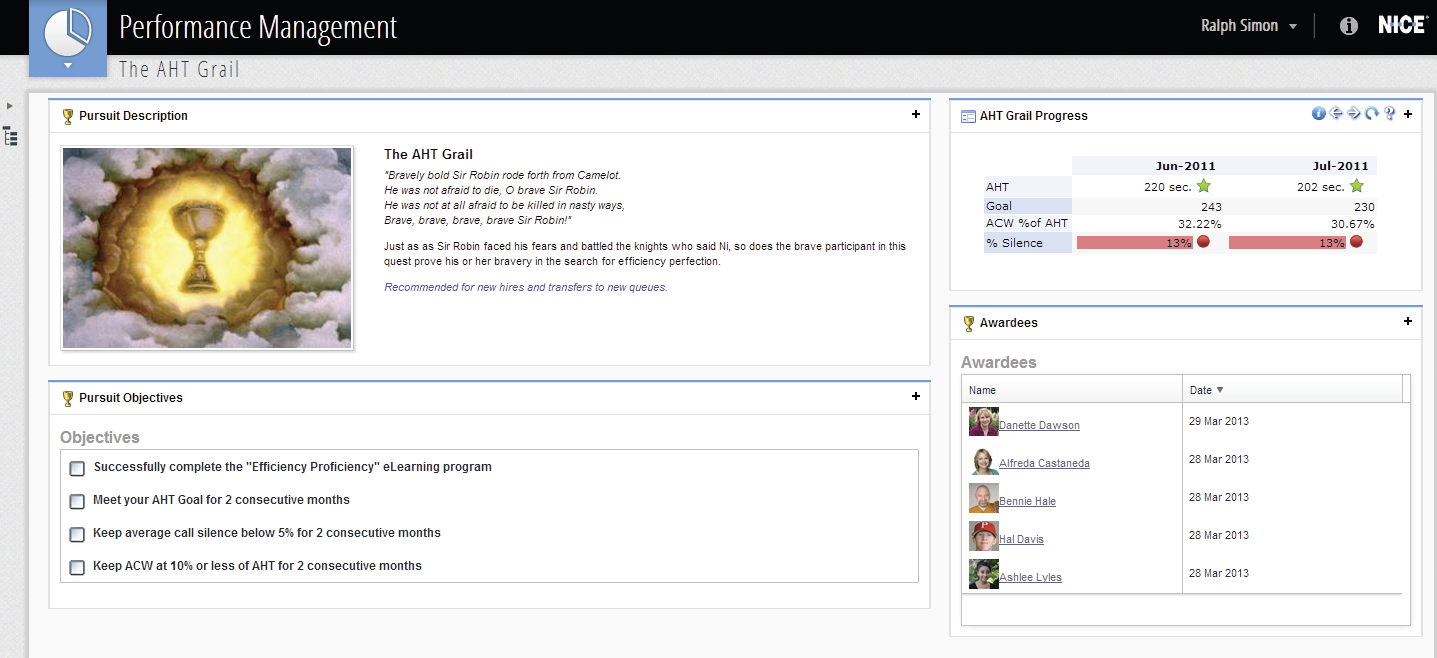Open Danette Dawson's profile link
1437x658 pixels.
(1039, 425)
